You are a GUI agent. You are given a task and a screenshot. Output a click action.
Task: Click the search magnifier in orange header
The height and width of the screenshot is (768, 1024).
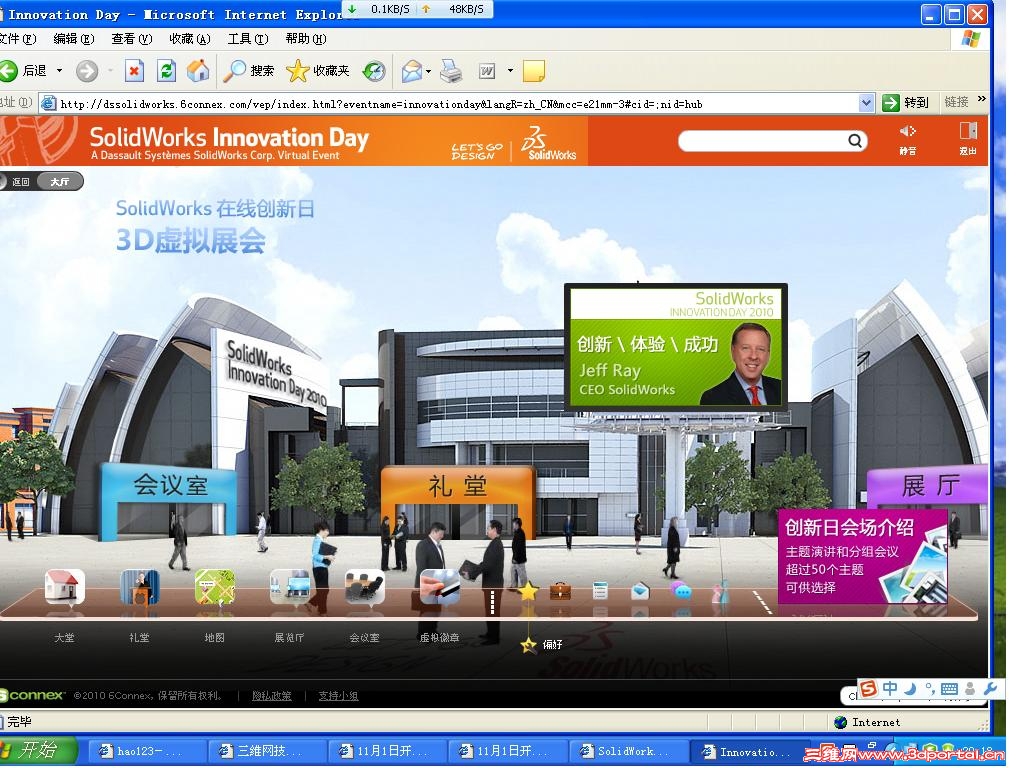coord(855,140)
